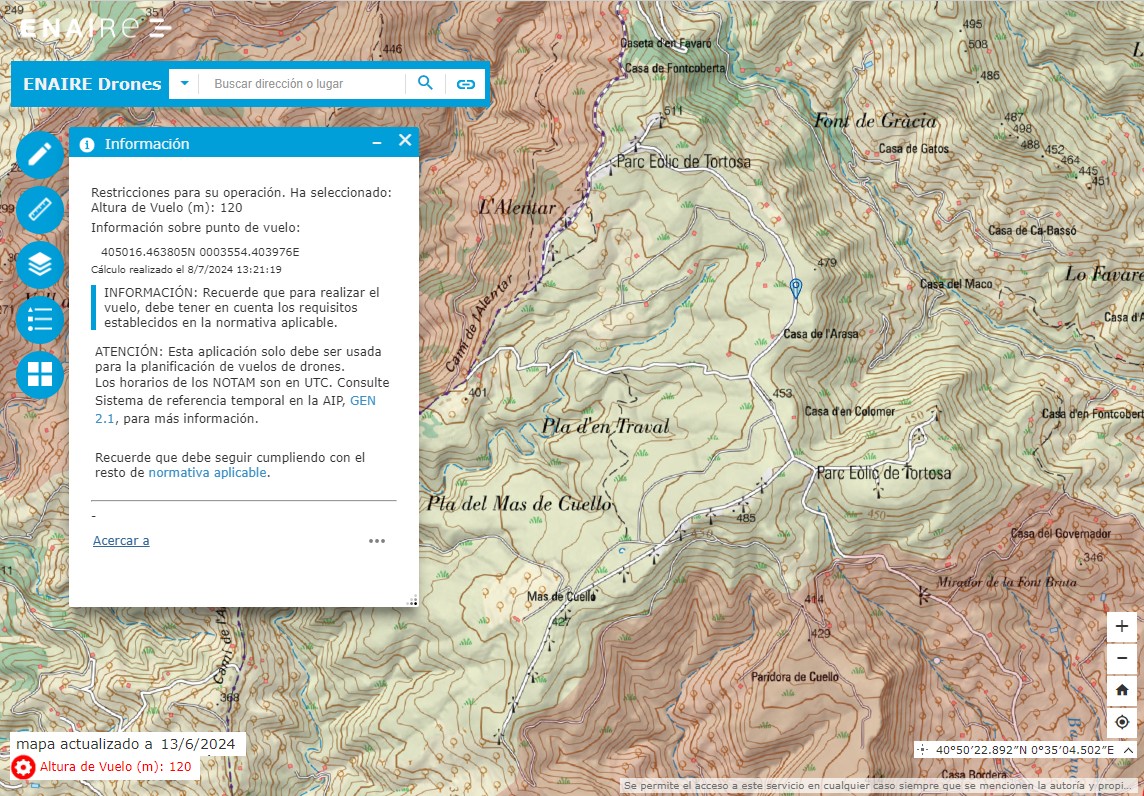Locate my current position

pos(1122,722)
